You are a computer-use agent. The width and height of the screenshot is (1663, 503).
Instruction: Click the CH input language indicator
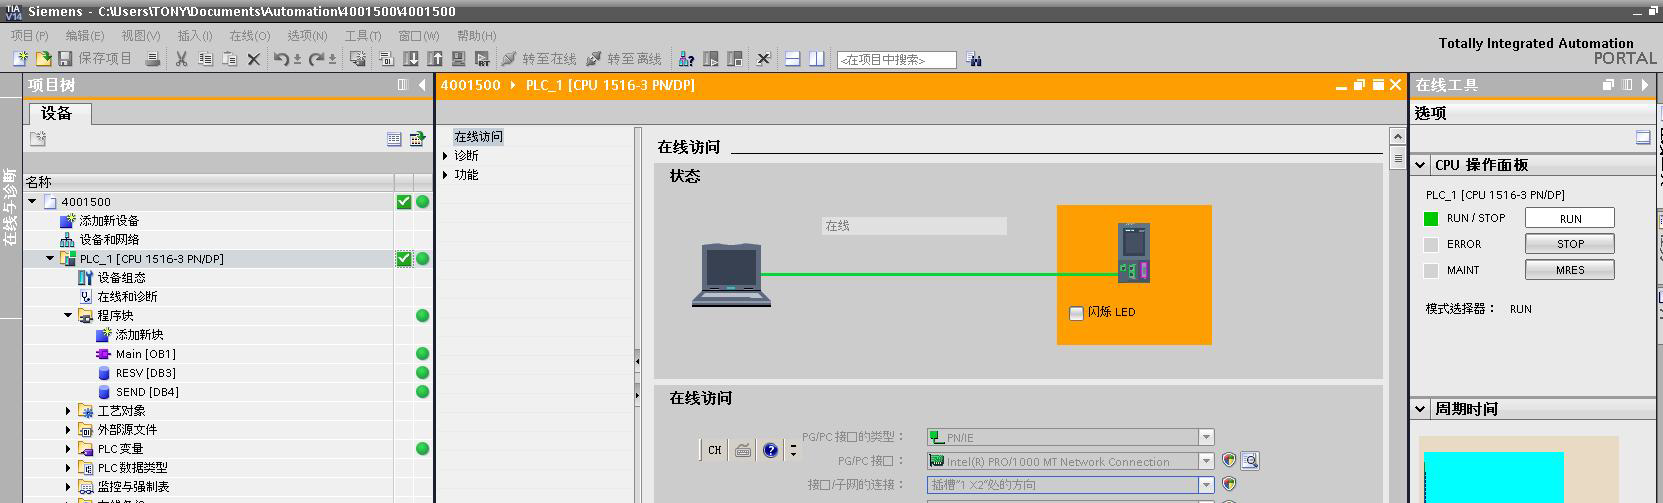(714, 450)
